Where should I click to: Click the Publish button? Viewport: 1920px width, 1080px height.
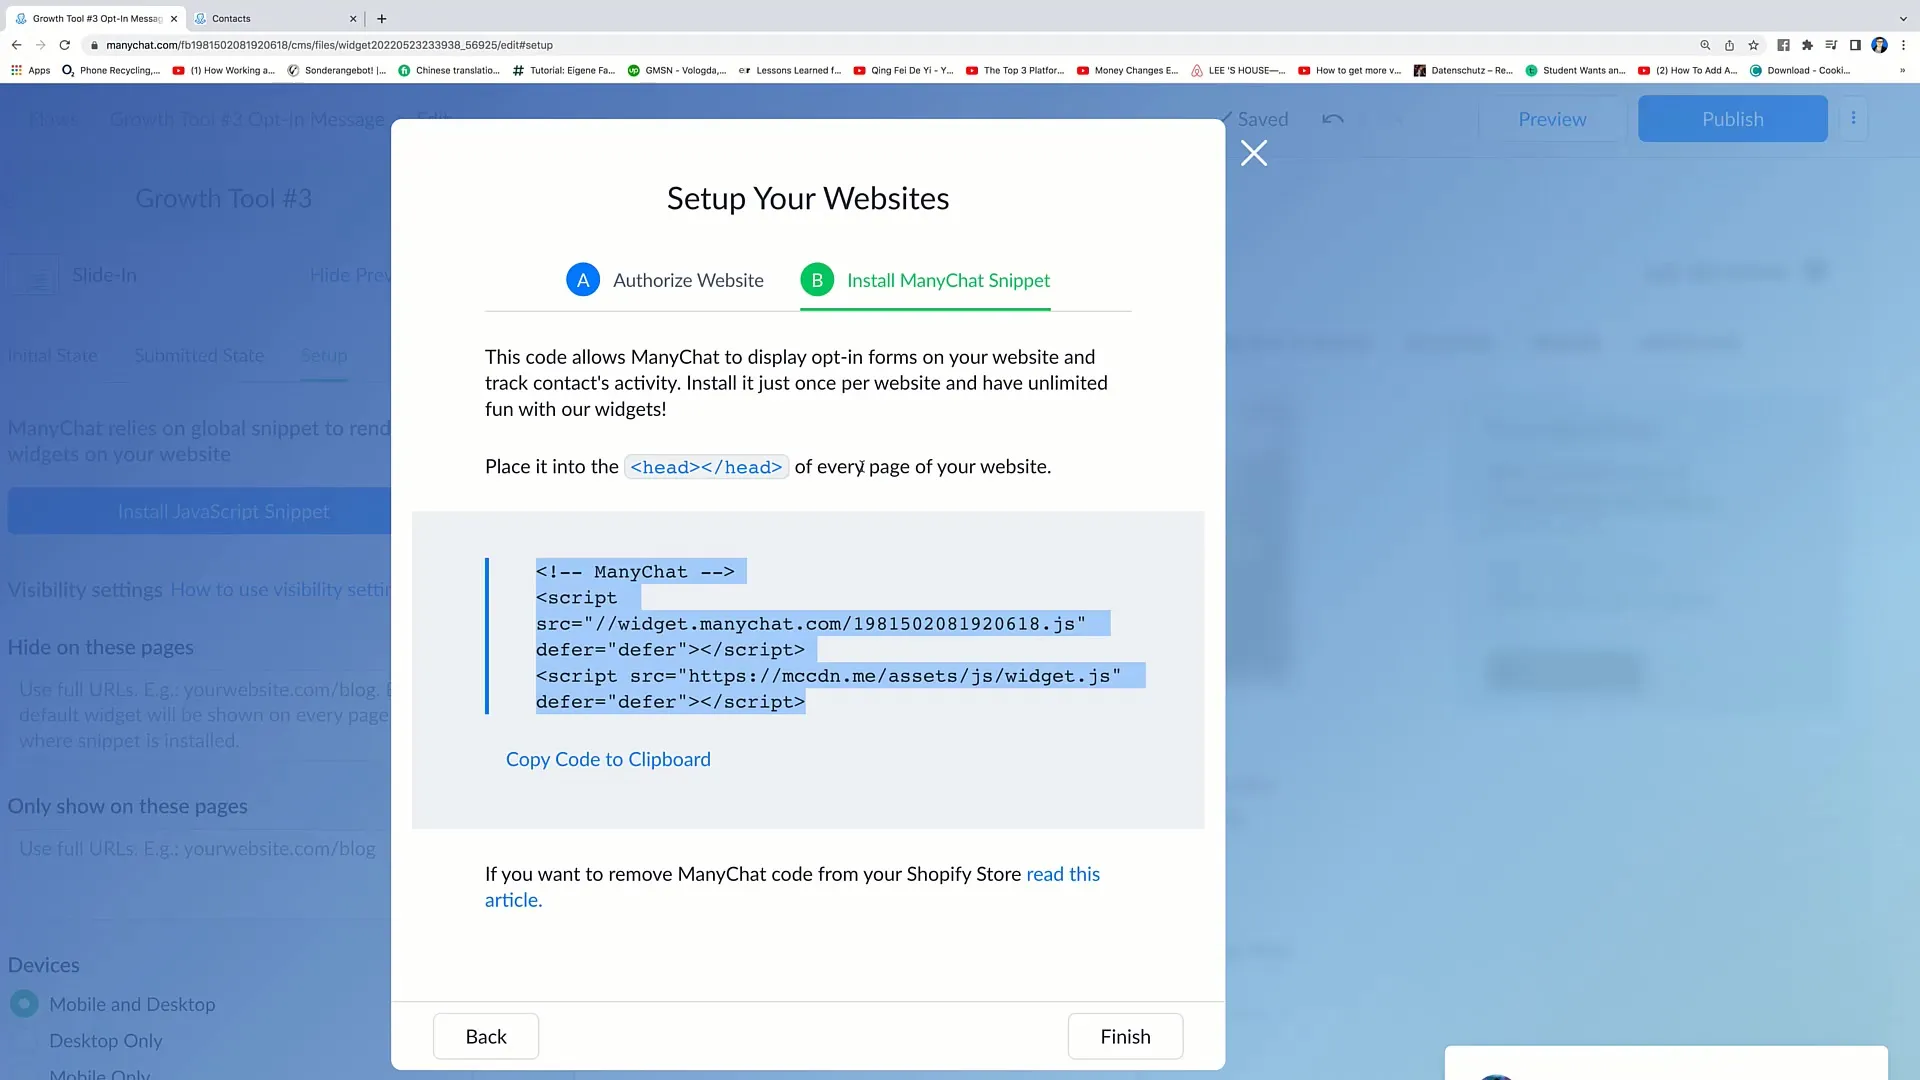pyautogui.click(x=1731, y=119)
